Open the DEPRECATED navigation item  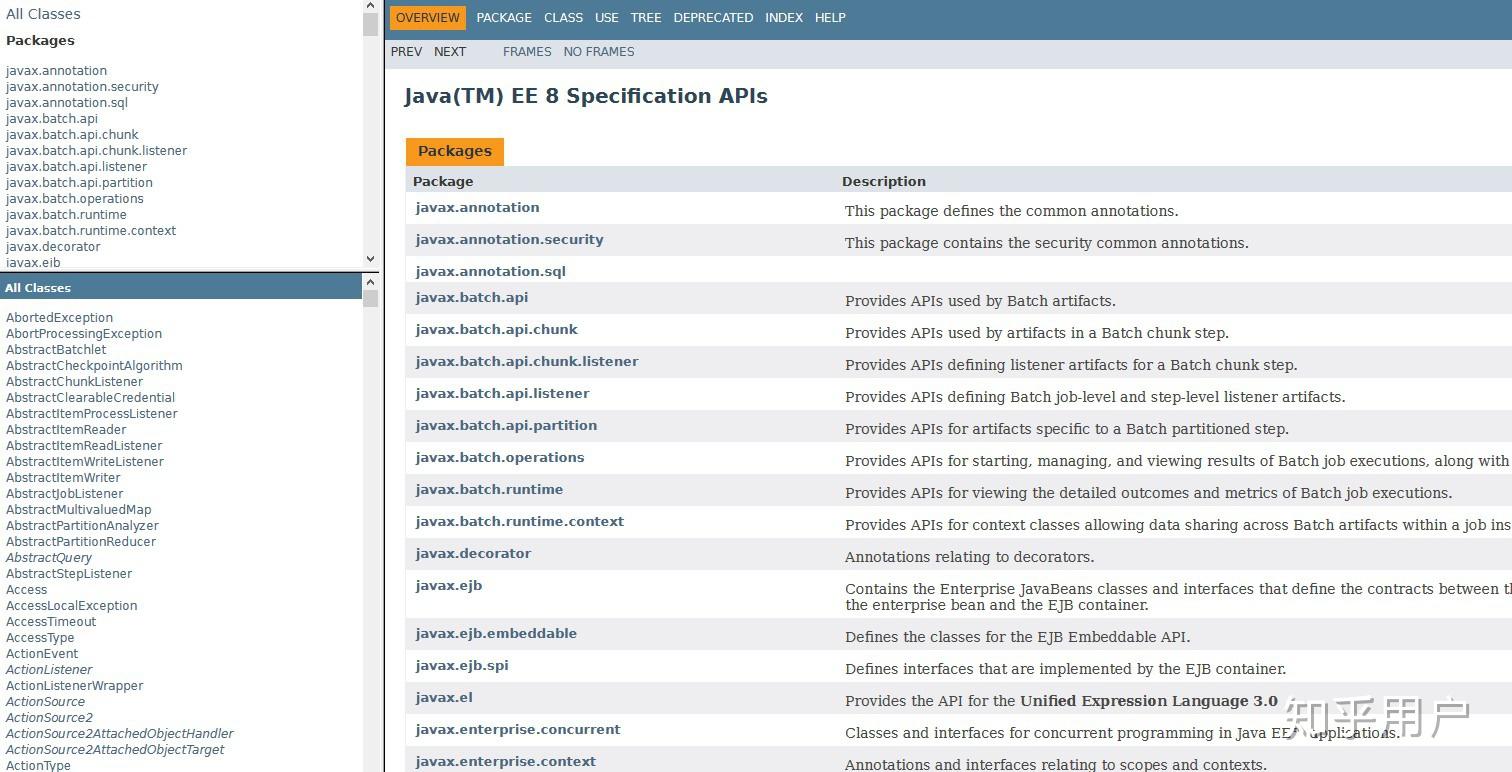(713, 18)
